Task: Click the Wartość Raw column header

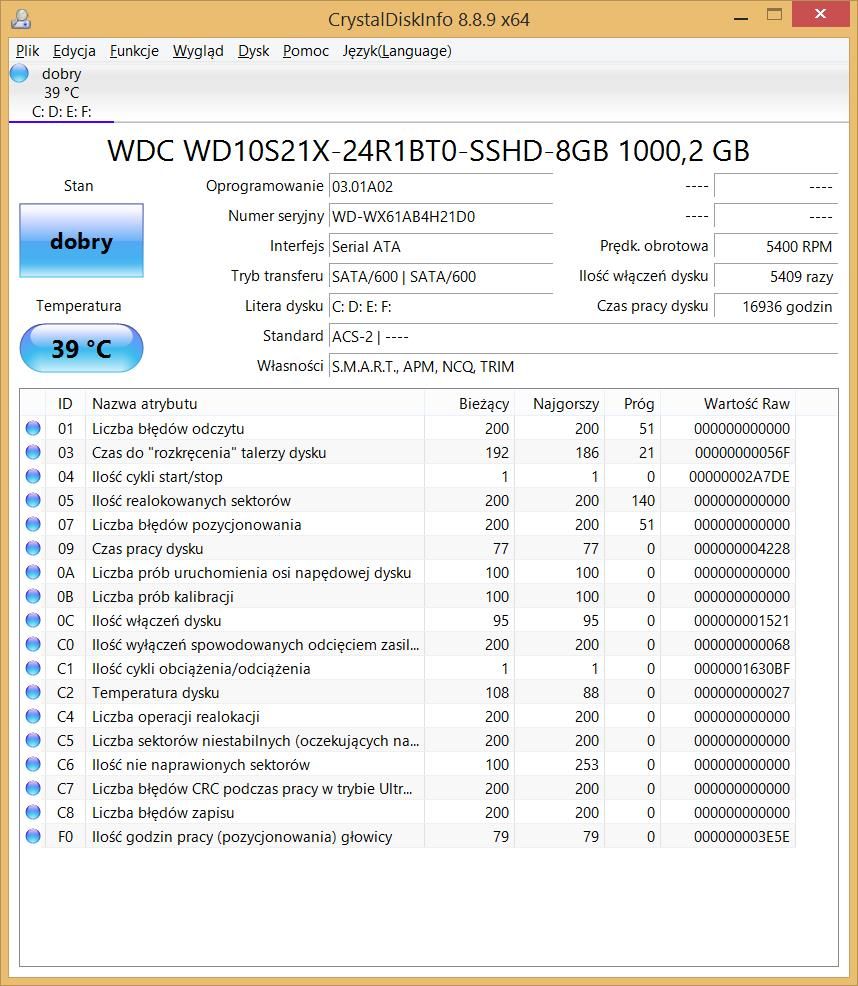Action: (728, 404)
